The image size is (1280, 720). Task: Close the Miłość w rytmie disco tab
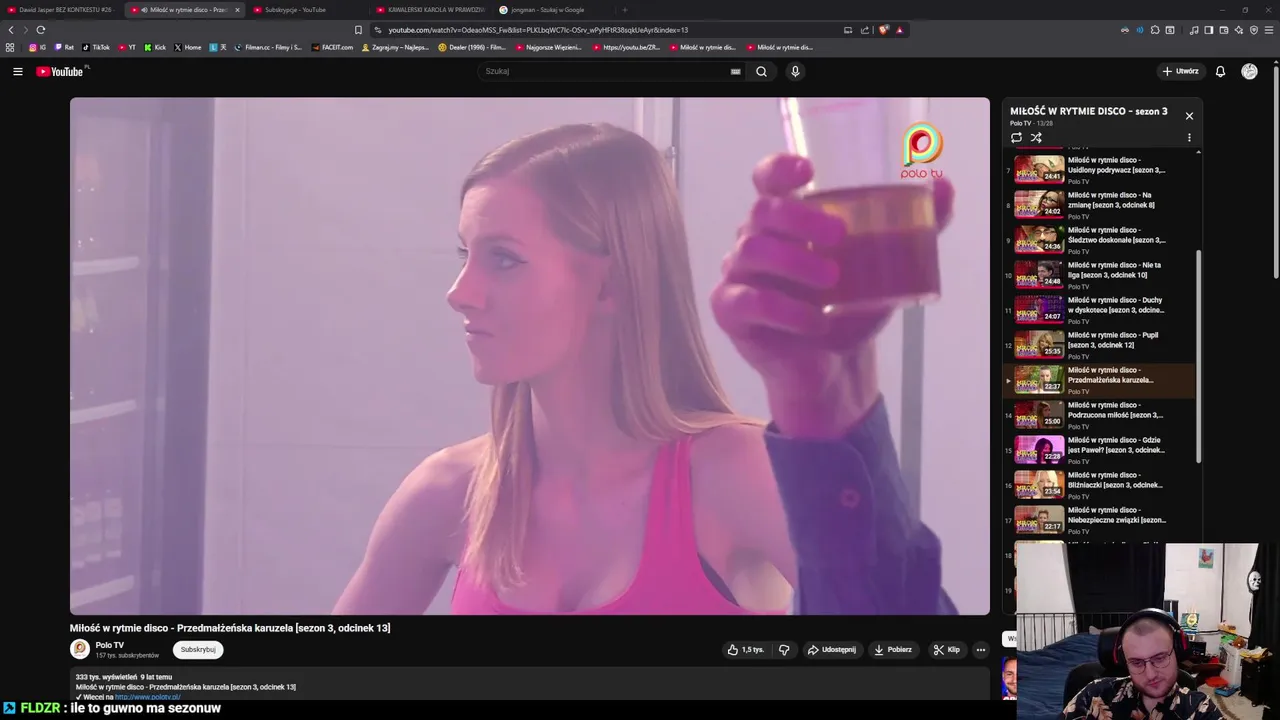237,10
